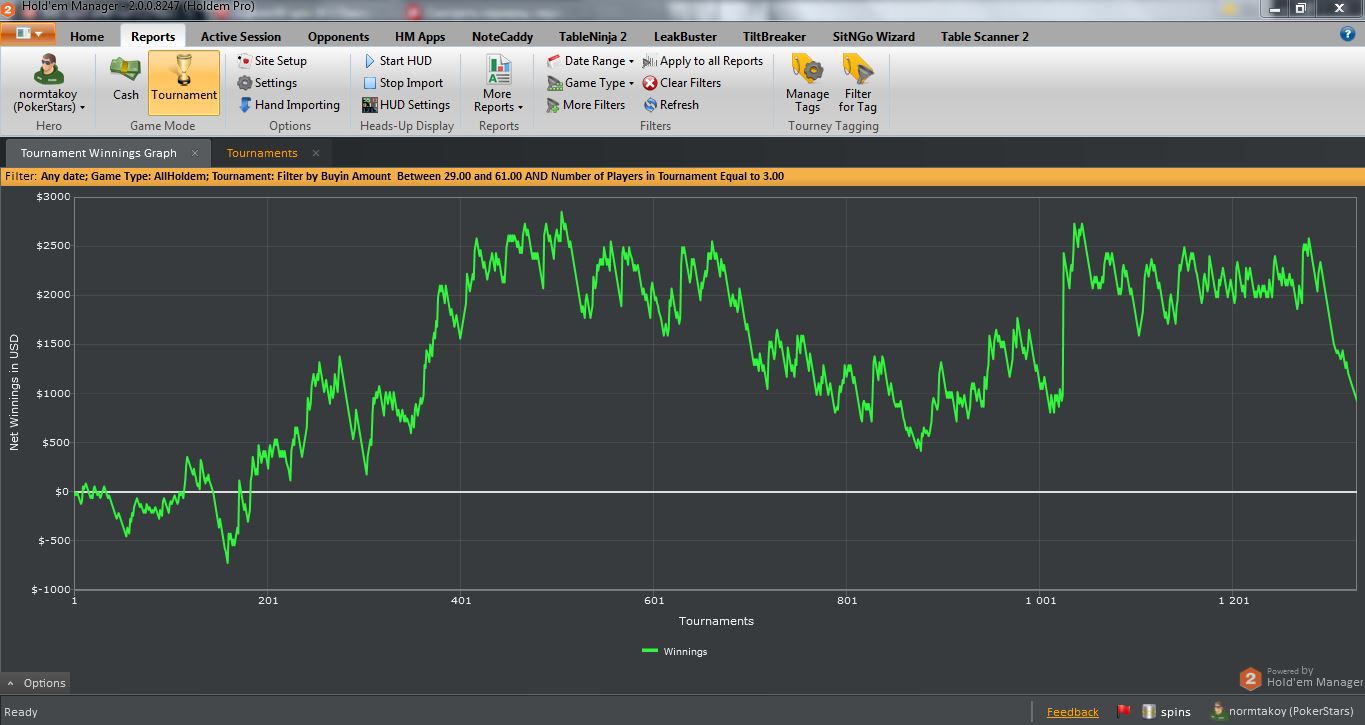This screenshot has width=1365, height=725.
Task: Open the Table Scanner 2 tab
Action: click(x=985, y=37)
